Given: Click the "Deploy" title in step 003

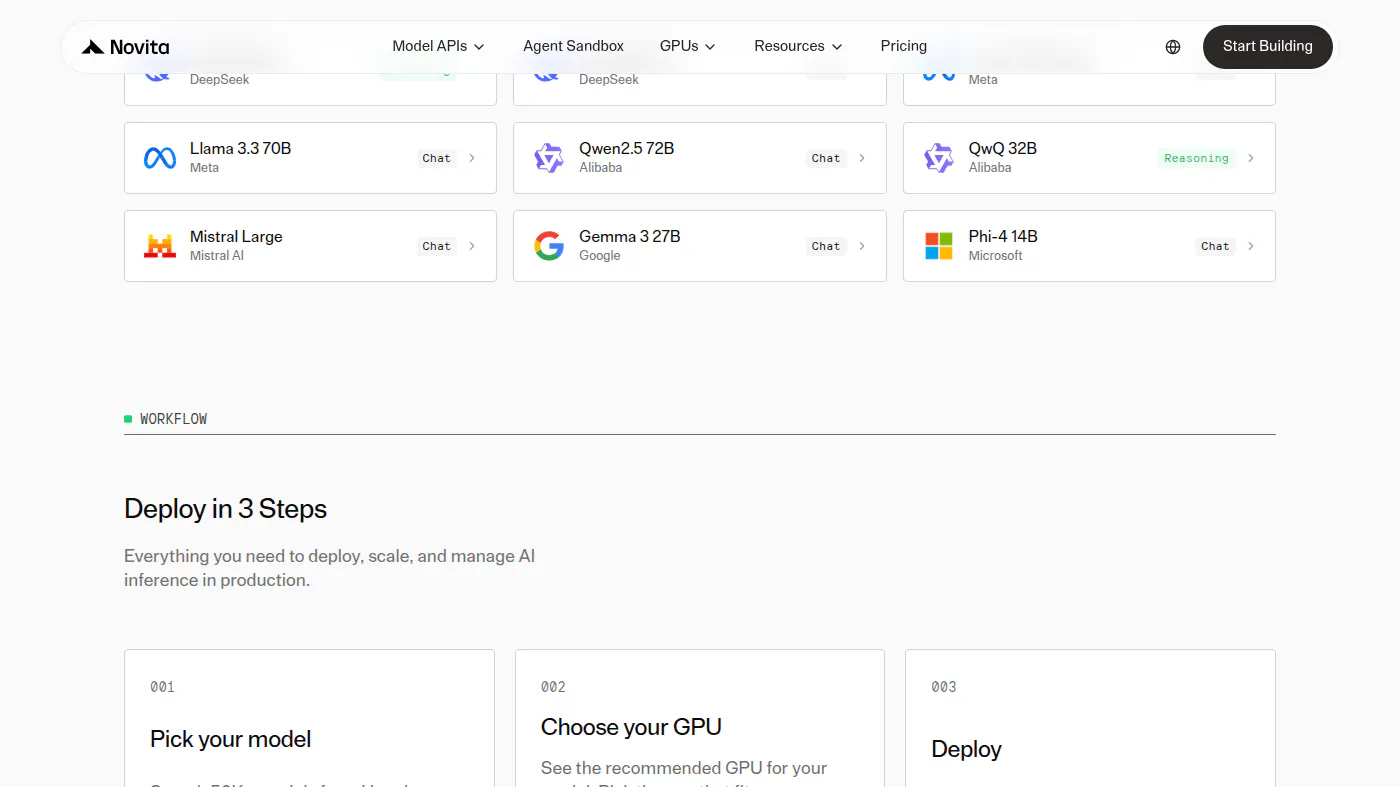Looking at the screenshot, I should point(966,749).
